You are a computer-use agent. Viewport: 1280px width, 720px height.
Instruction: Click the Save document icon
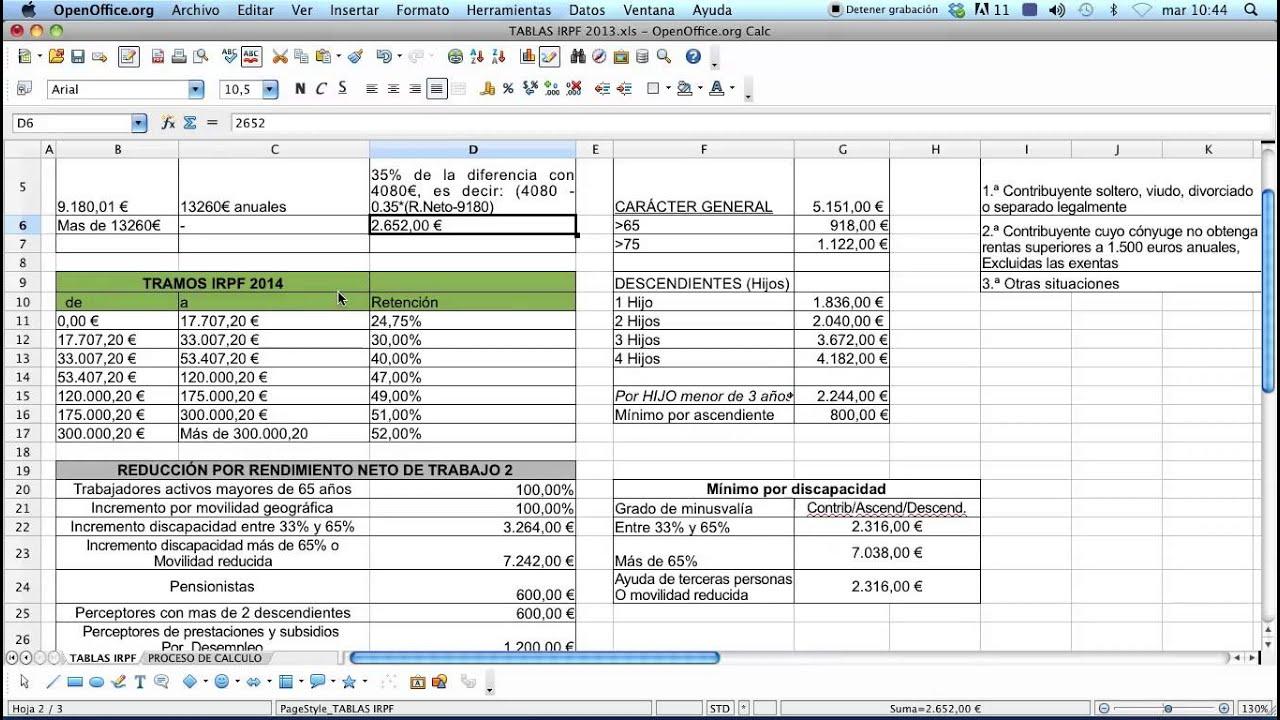click(78, 57)
